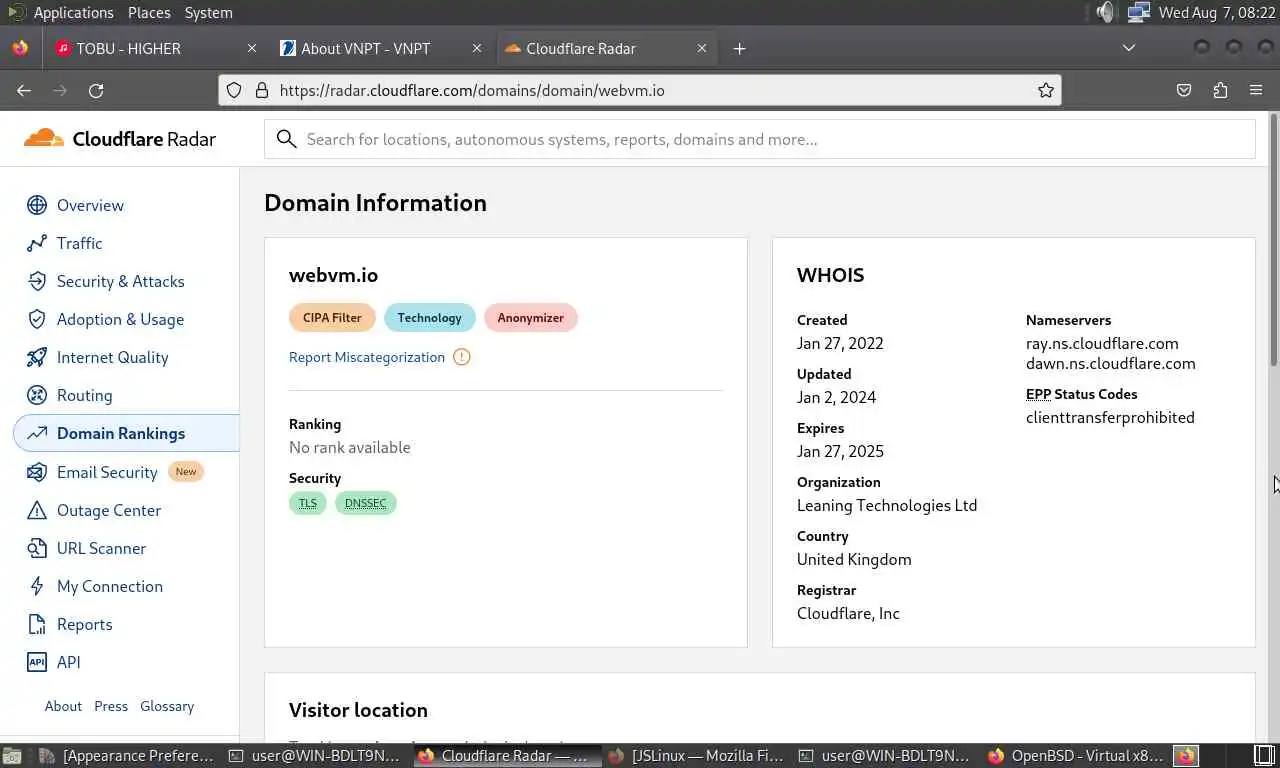The height and width of the screenshot is (768, 1280).
Task: Open the Firefox hamburger menu
Action: point(1256,90)
